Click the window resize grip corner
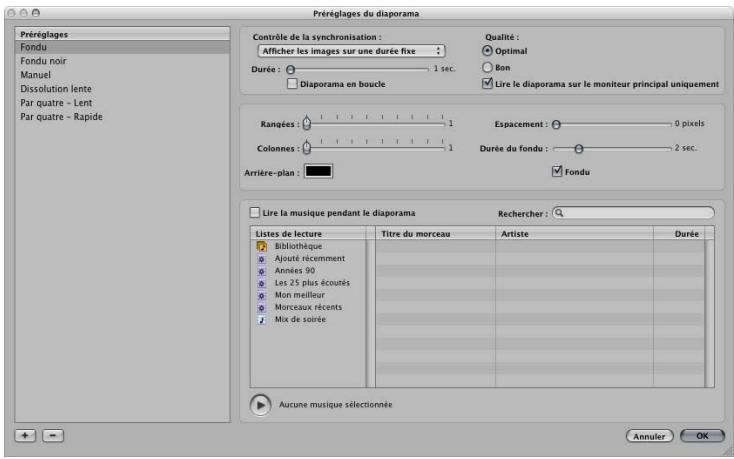 (x=728, y=452)
